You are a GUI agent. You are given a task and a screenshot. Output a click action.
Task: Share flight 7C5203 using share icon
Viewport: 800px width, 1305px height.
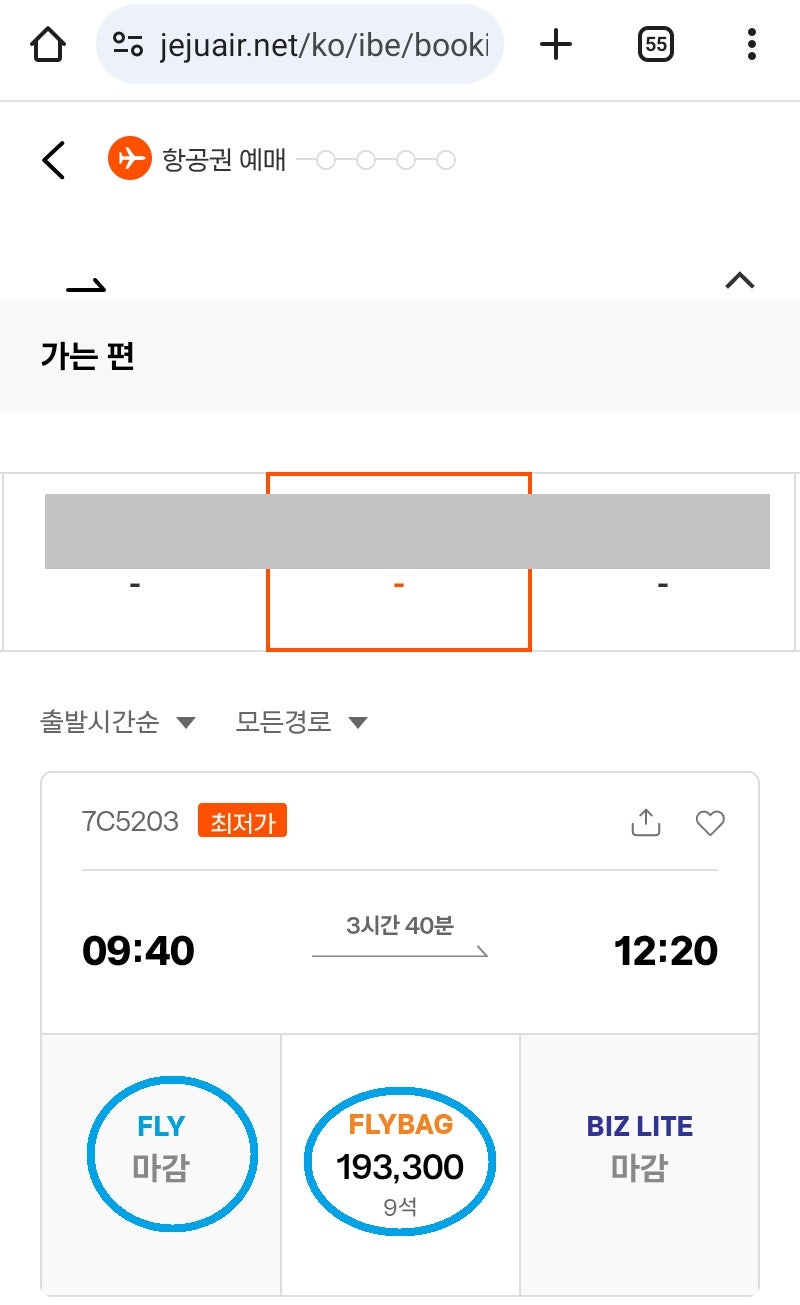point(646,822)
